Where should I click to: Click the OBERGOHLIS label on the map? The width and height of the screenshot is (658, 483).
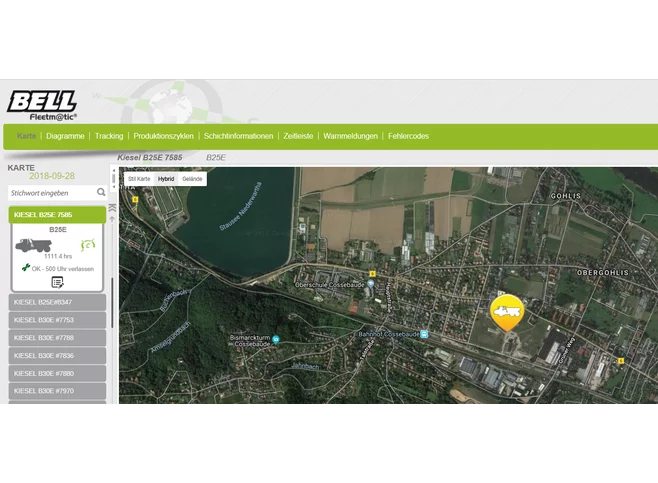coord(603,273)
